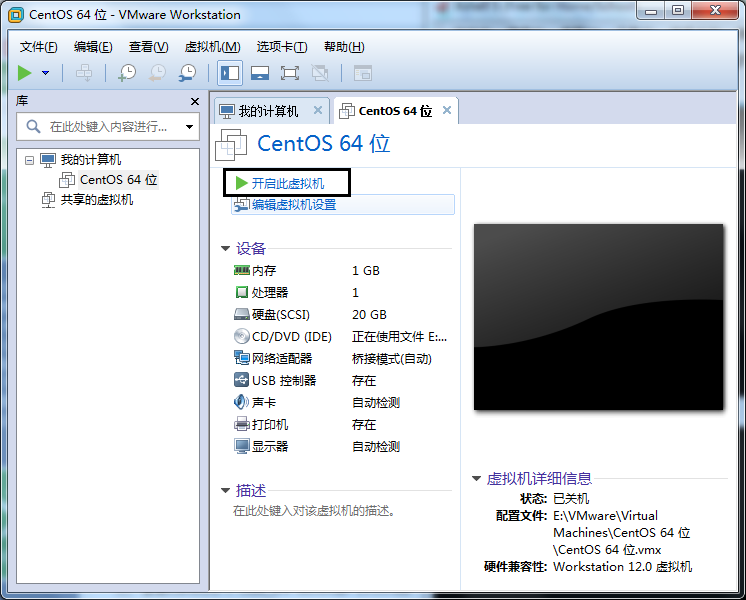Enter full screen mode toolbar icon
This screenshot has height=600, width=746.
click(x=290, y=73)
